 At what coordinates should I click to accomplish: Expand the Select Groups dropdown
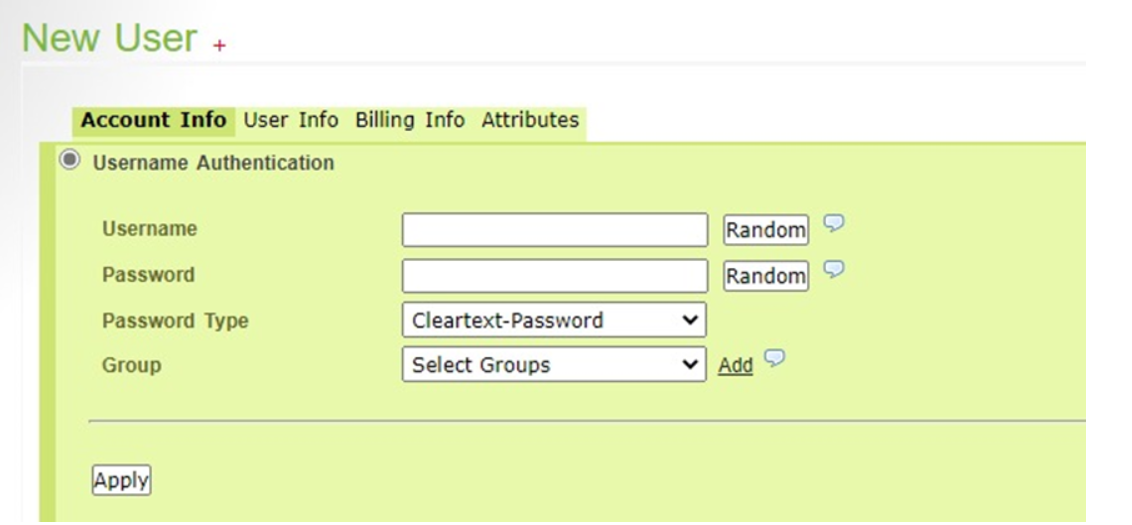553,365
